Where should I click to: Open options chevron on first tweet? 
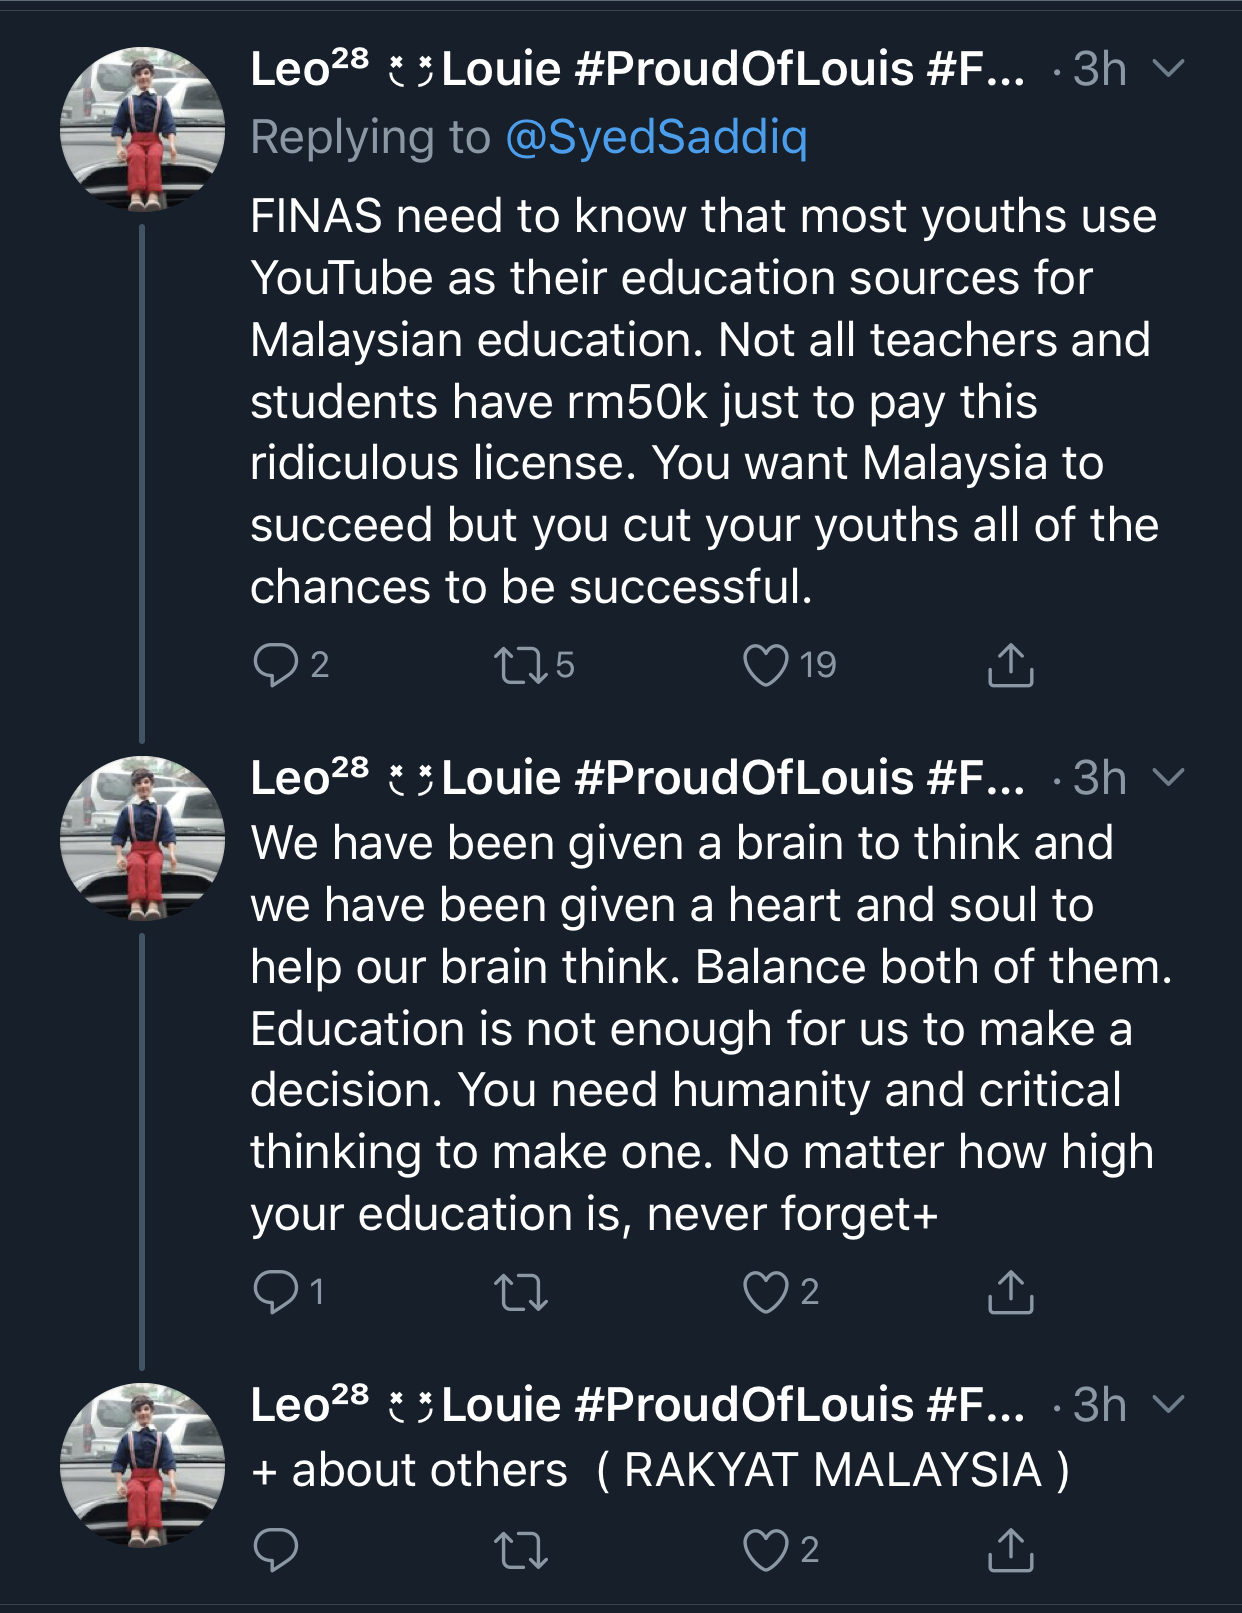1168,68
